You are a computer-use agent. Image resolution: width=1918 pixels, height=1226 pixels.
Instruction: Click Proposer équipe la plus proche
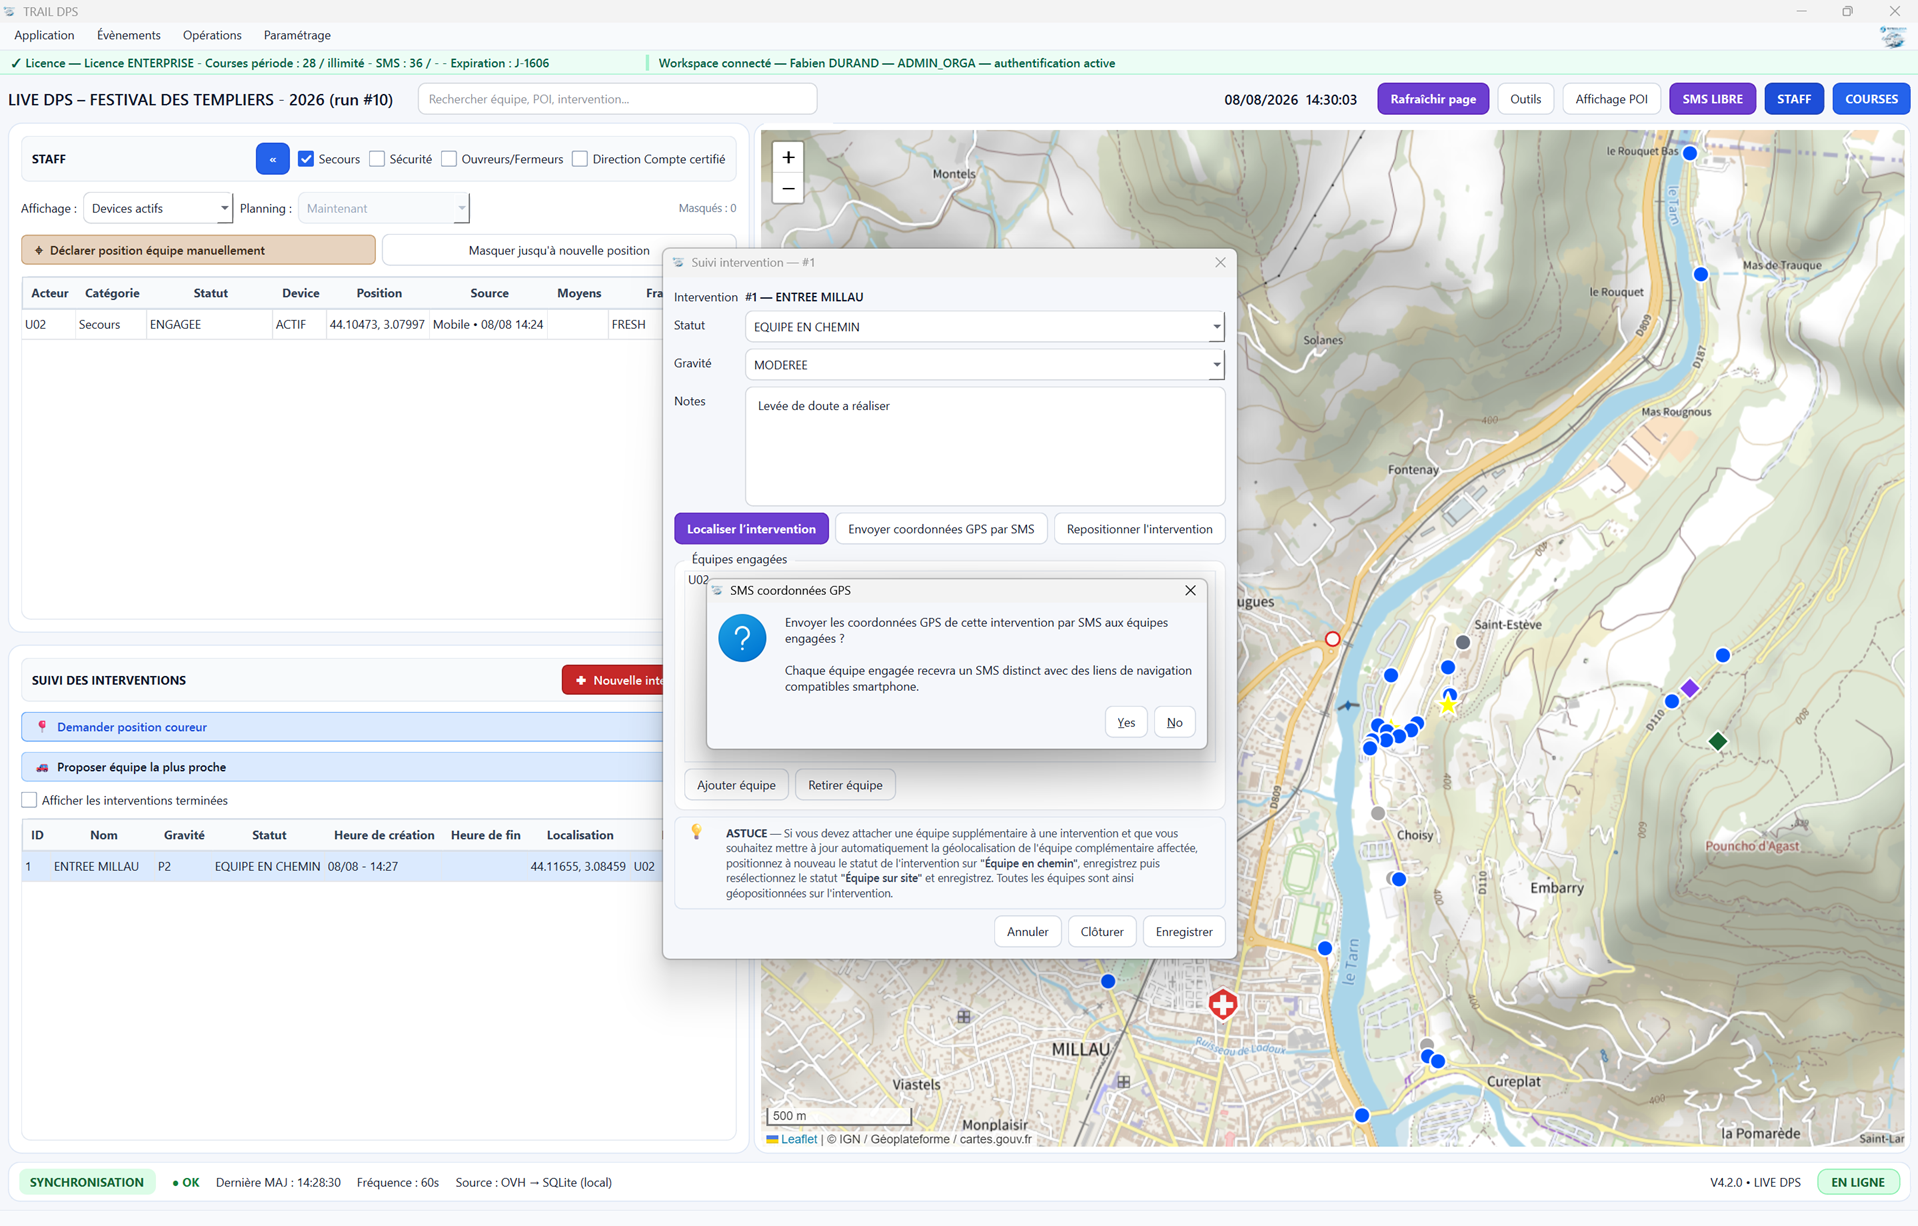coord(342,767)
